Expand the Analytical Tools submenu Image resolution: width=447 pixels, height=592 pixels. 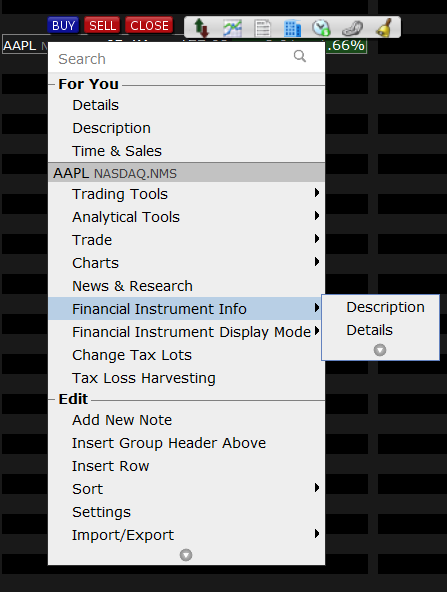(x=187, y=217)
